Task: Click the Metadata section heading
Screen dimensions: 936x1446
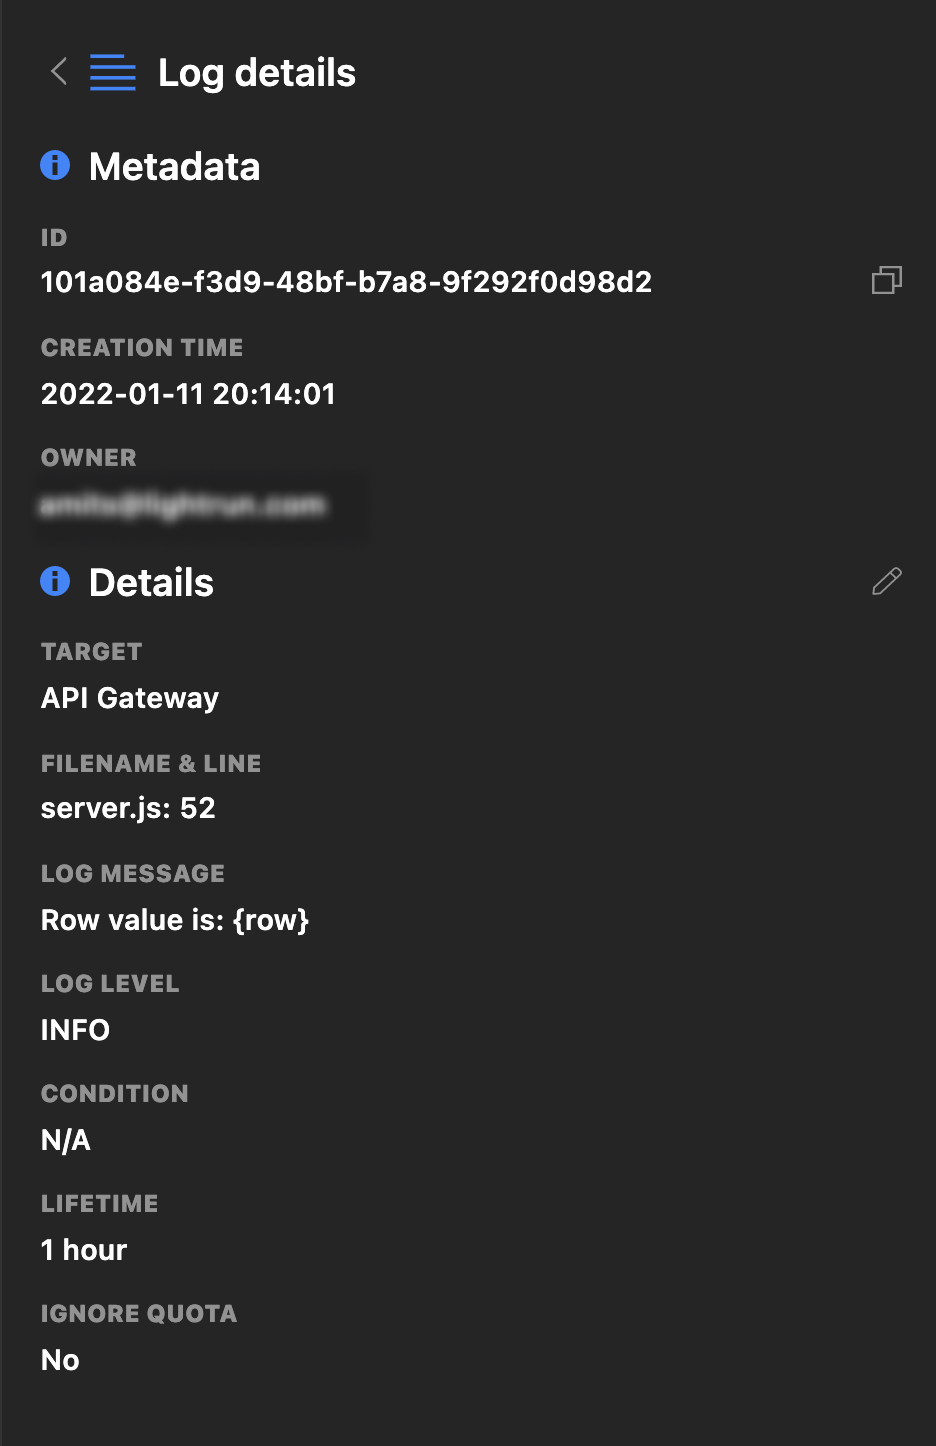Action: coord(174,167)
